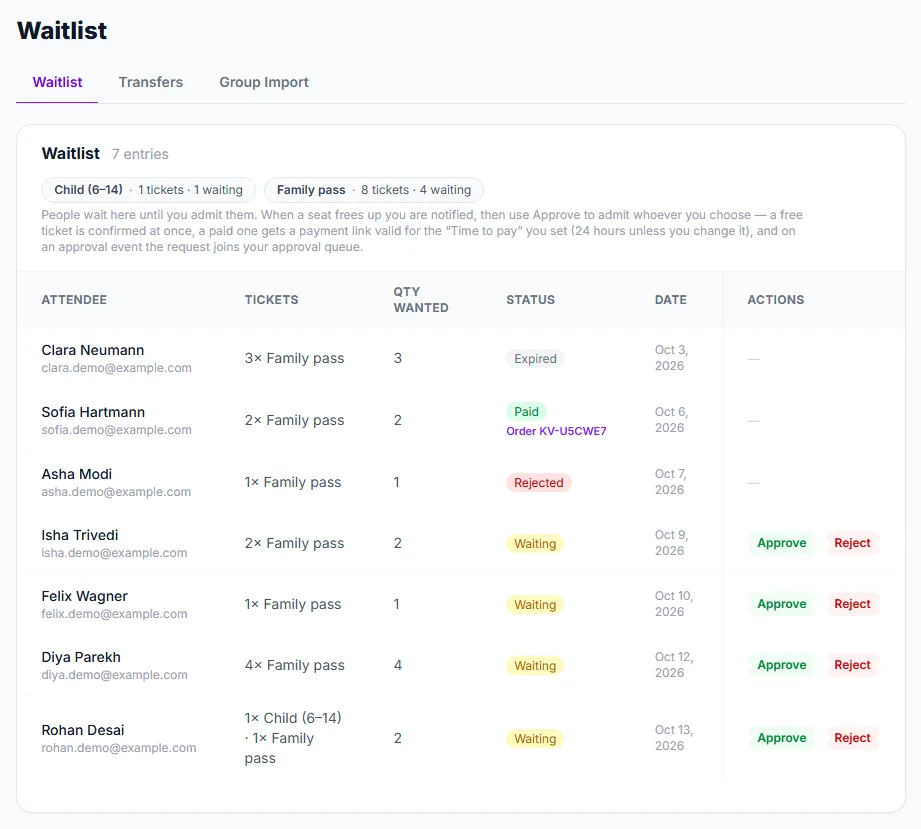
Task: Click the Status column header
Action: [x=530, y=300]
